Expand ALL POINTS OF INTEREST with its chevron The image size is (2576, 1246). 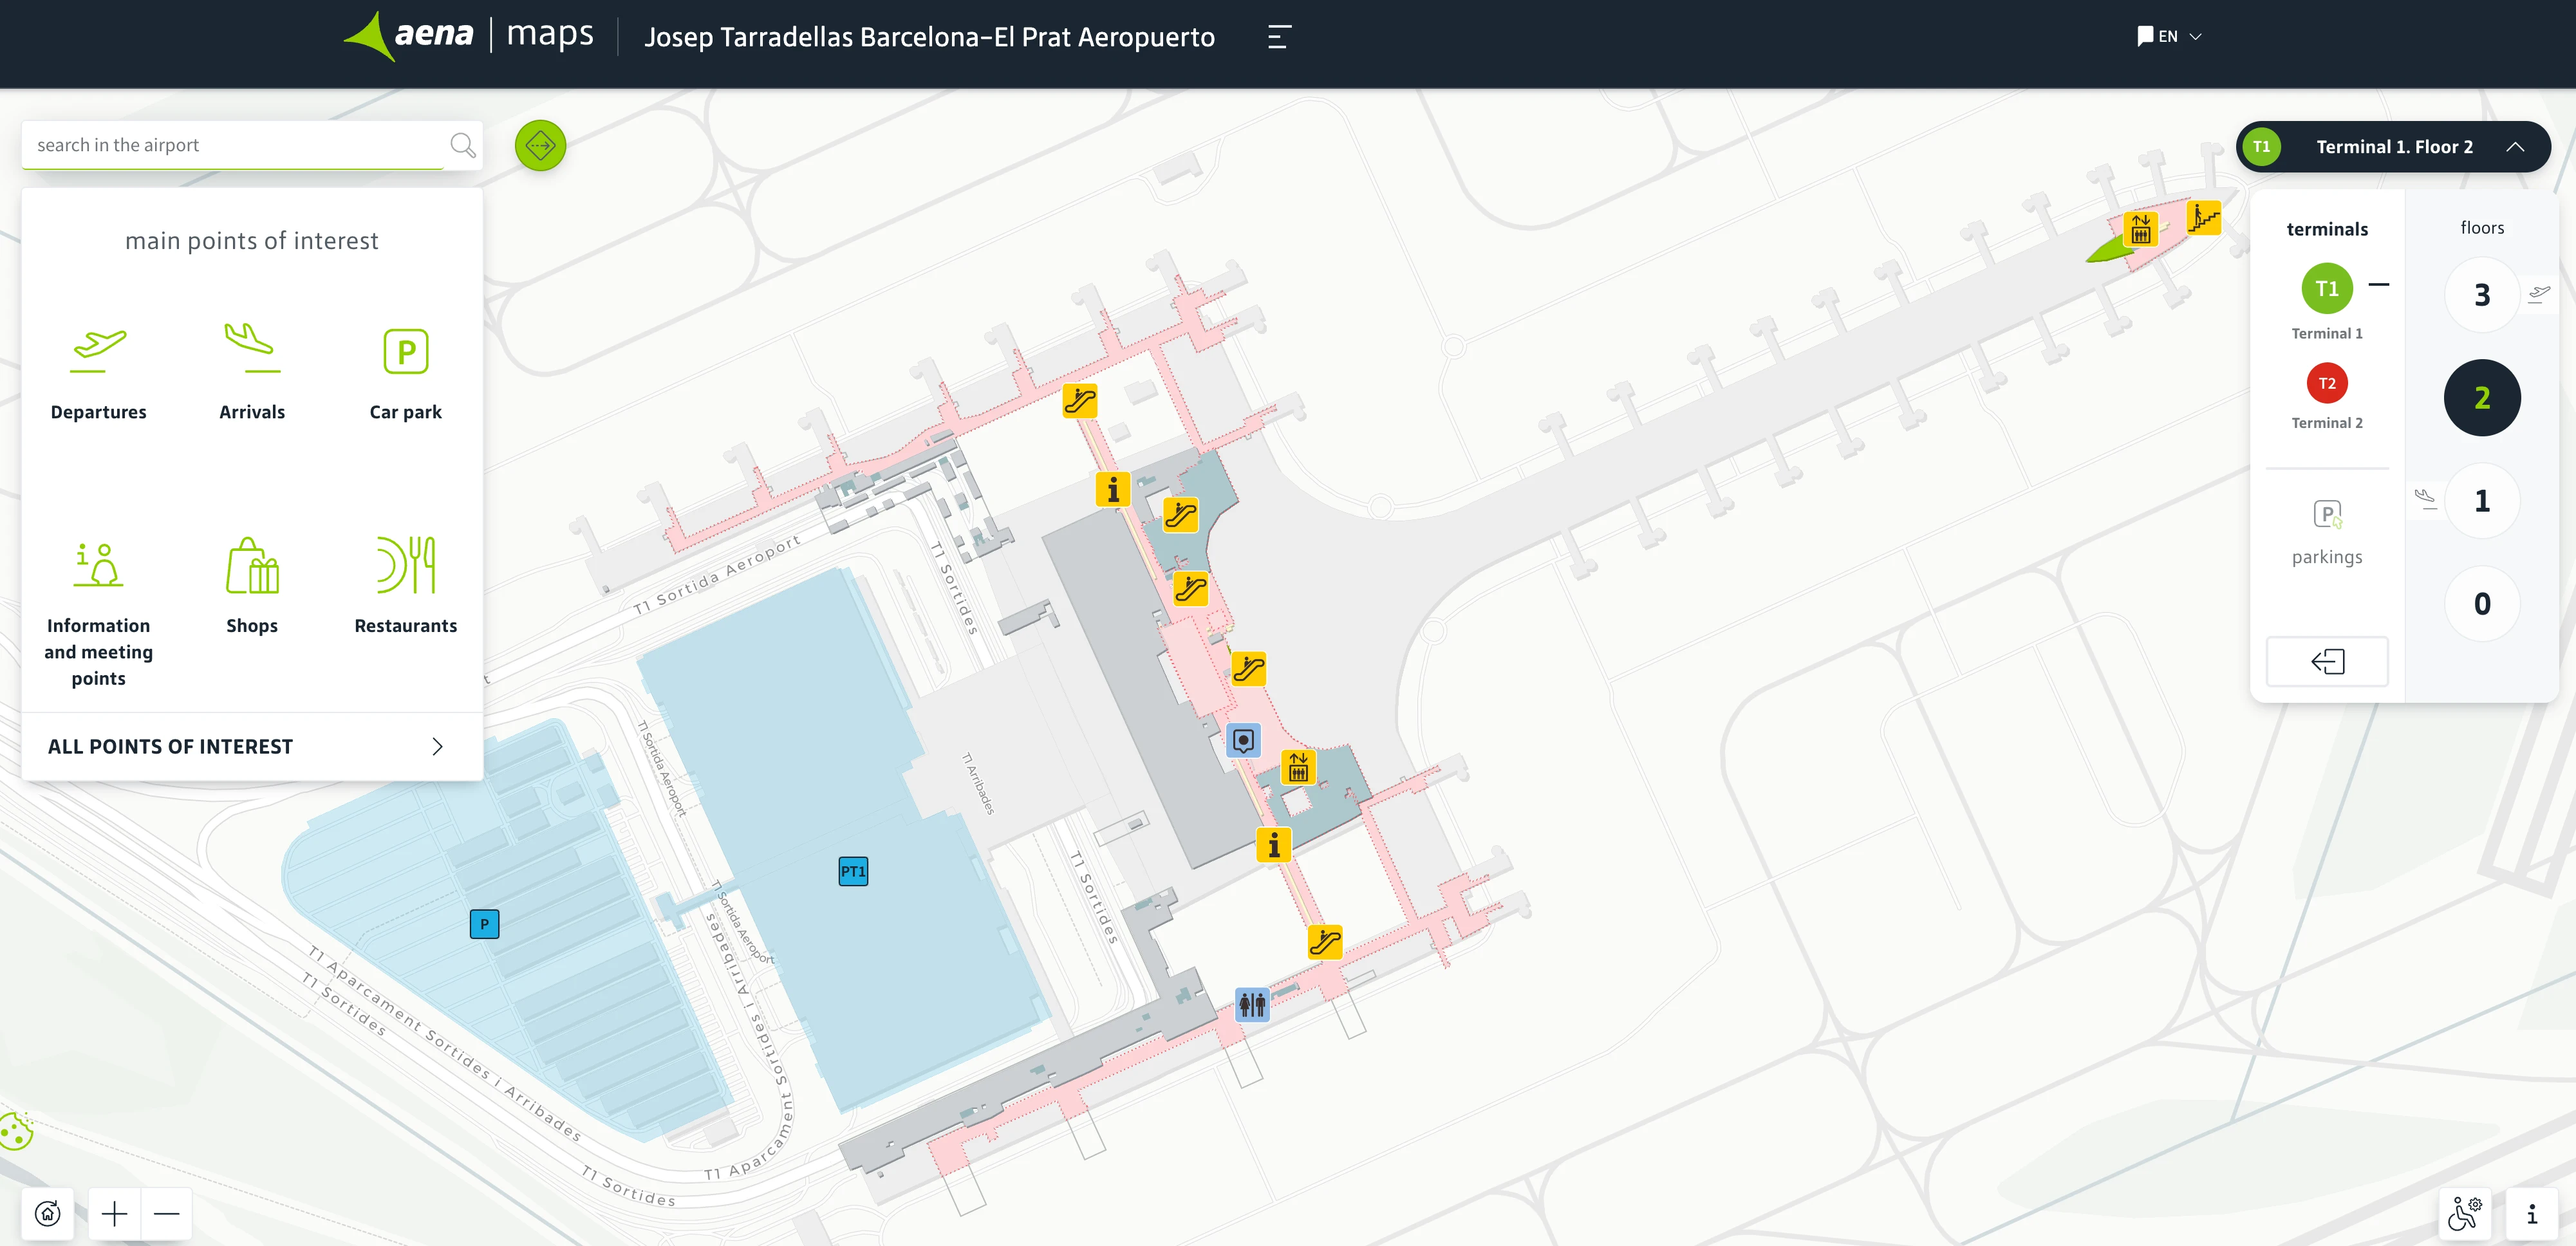pos(437,746)
